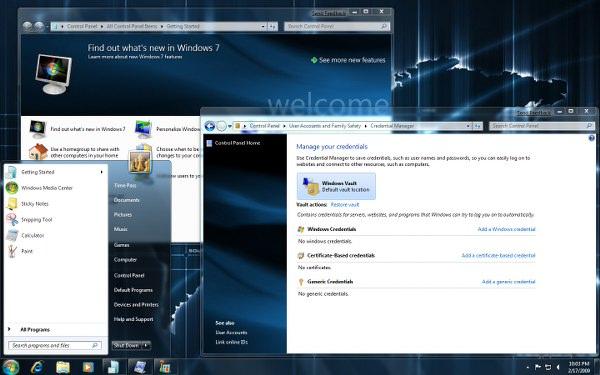Open address bar dropdown in Getting Started window
600x375 pixels.
pos(263,26)
